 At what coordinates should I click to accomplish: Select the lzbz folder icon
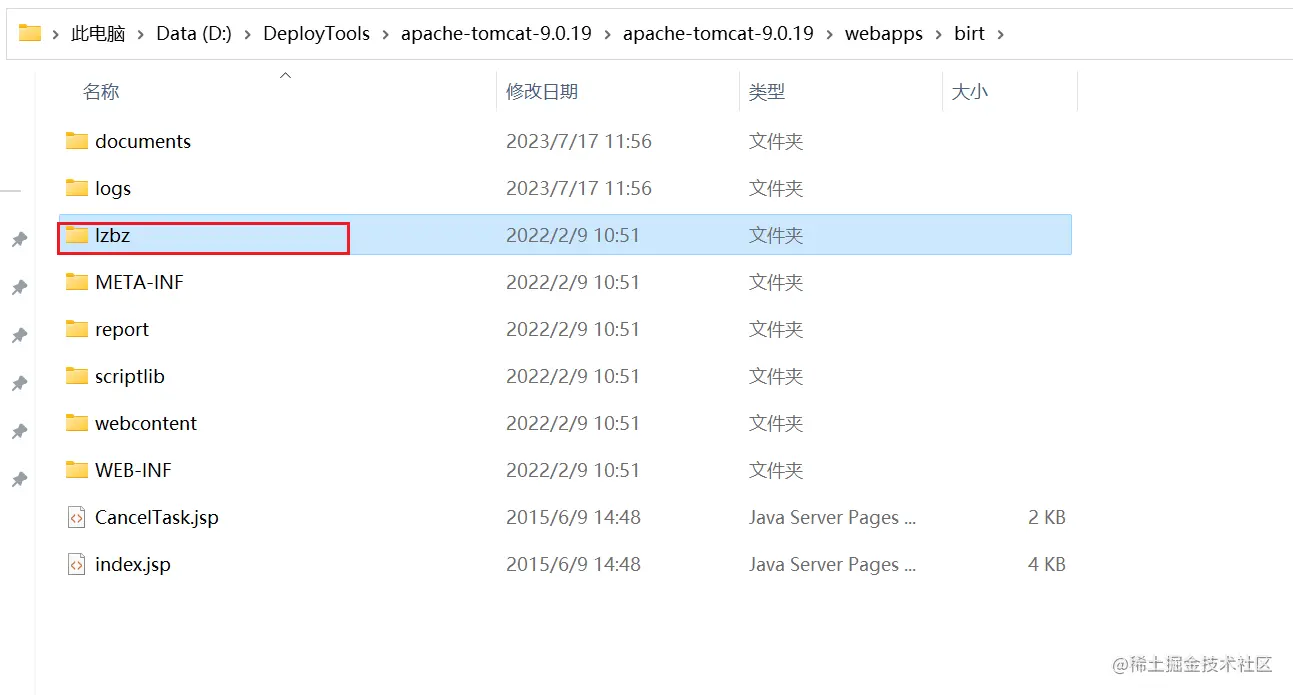coord(77,235)
